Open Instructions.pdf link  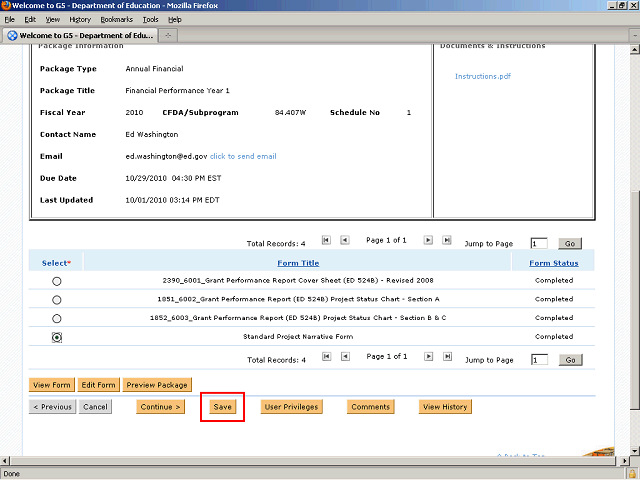coord(482,76)
